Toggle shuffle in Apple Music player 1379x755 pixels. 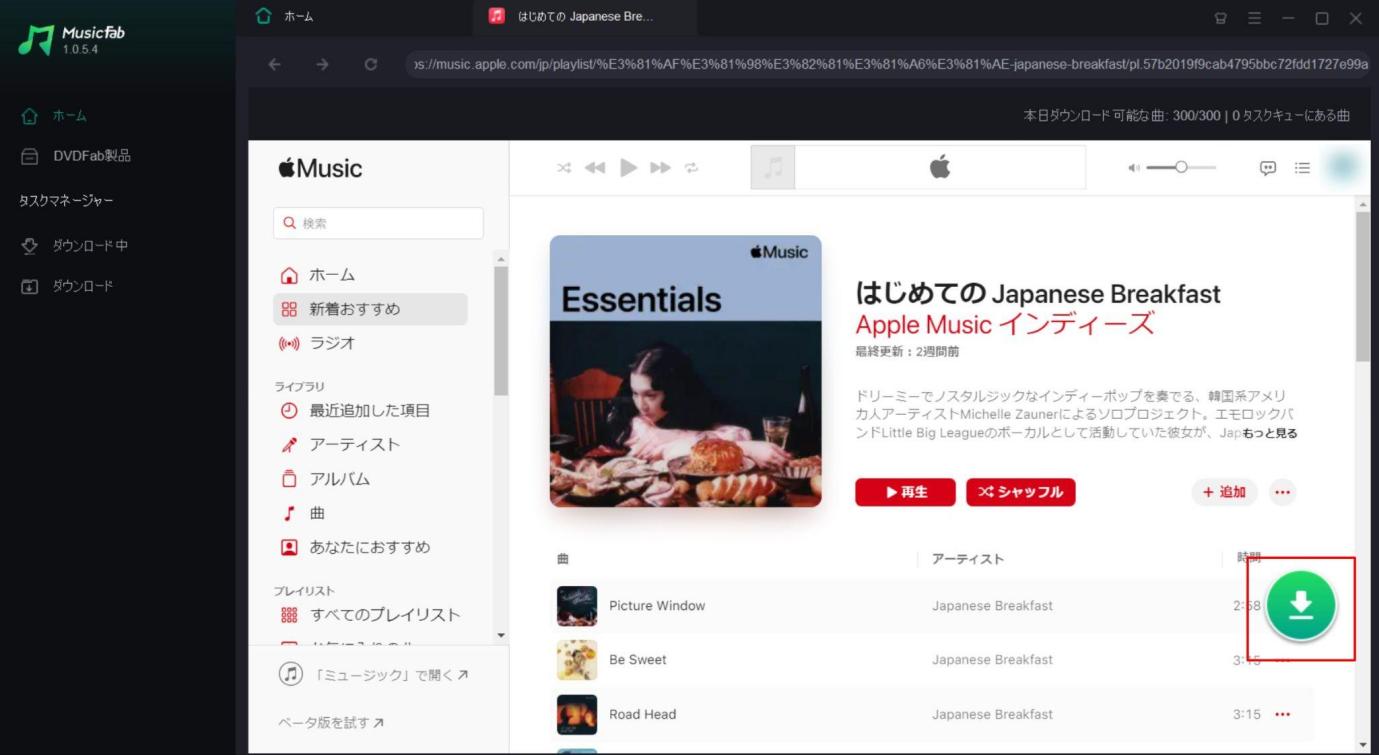[x=564, y=168]
